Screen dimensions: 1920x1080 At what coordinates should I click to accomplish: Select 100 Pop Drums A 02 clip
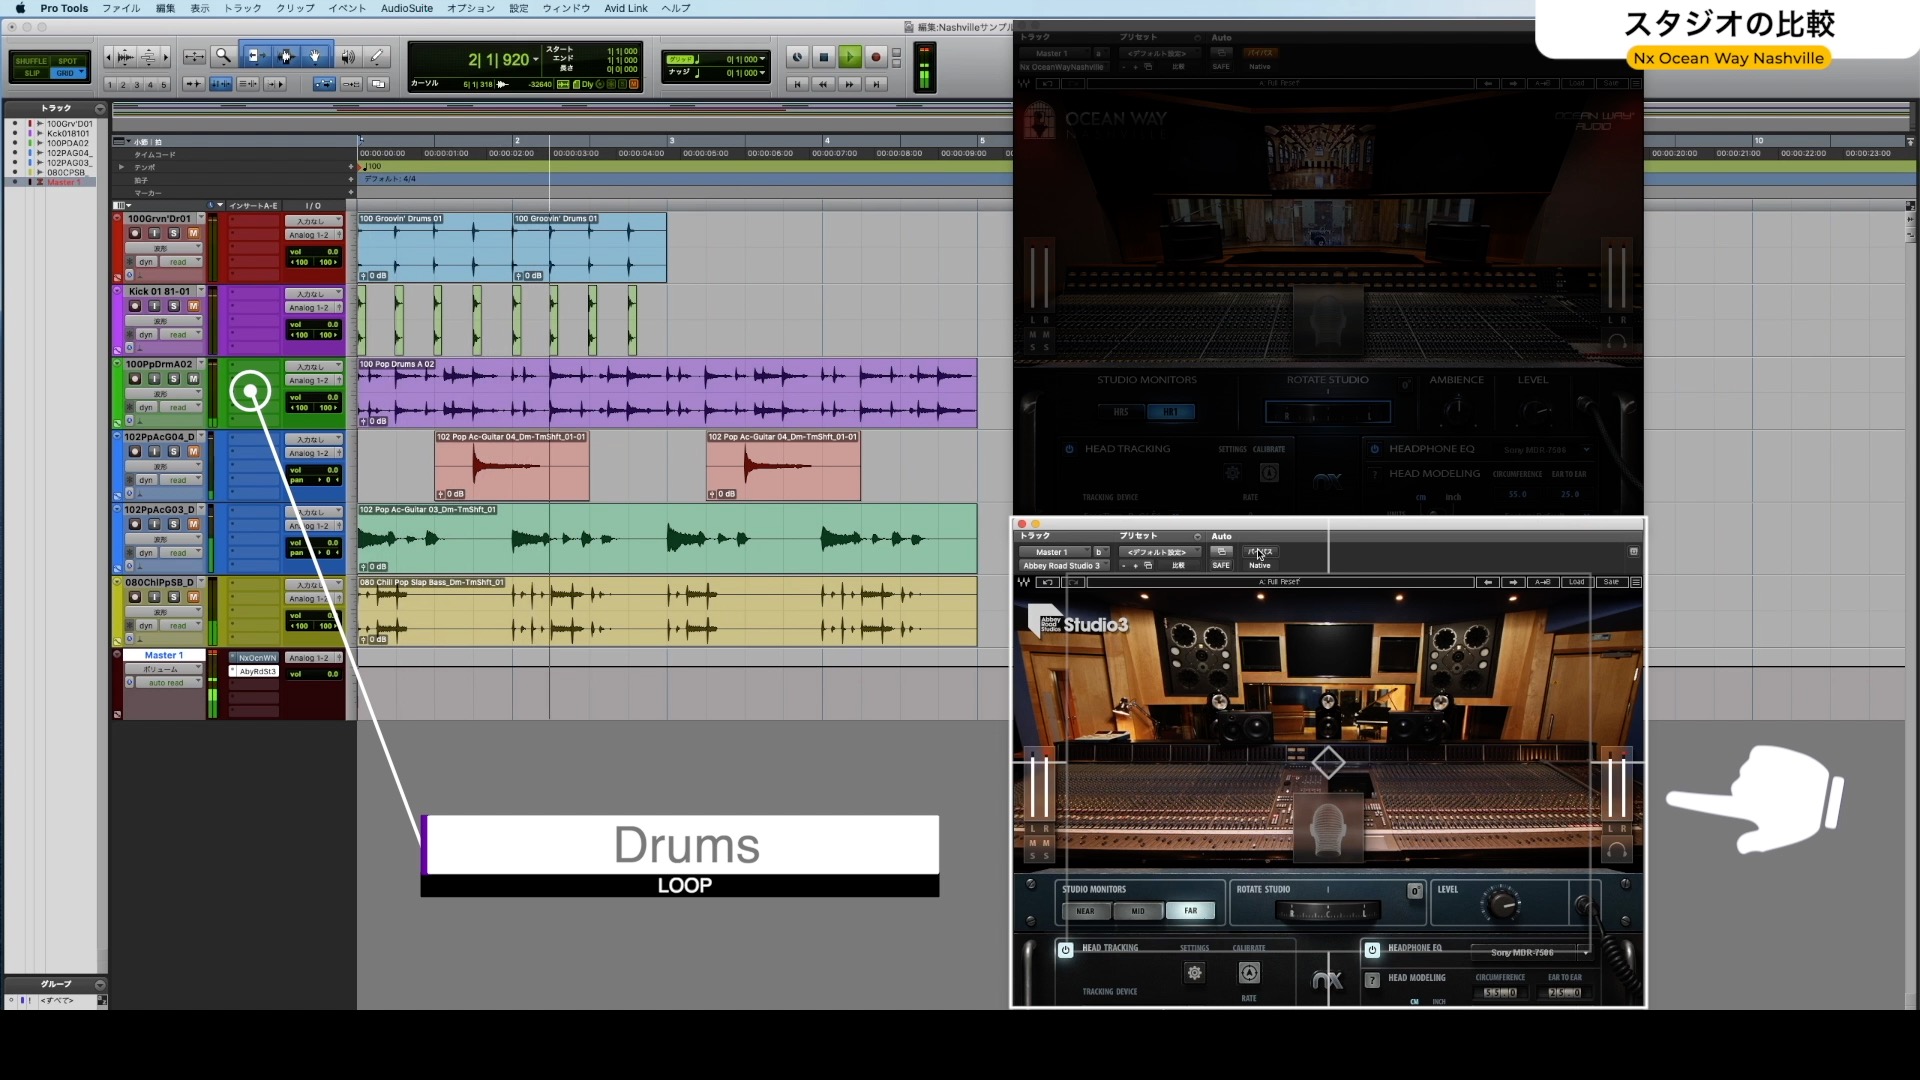(x=667, y=393)
